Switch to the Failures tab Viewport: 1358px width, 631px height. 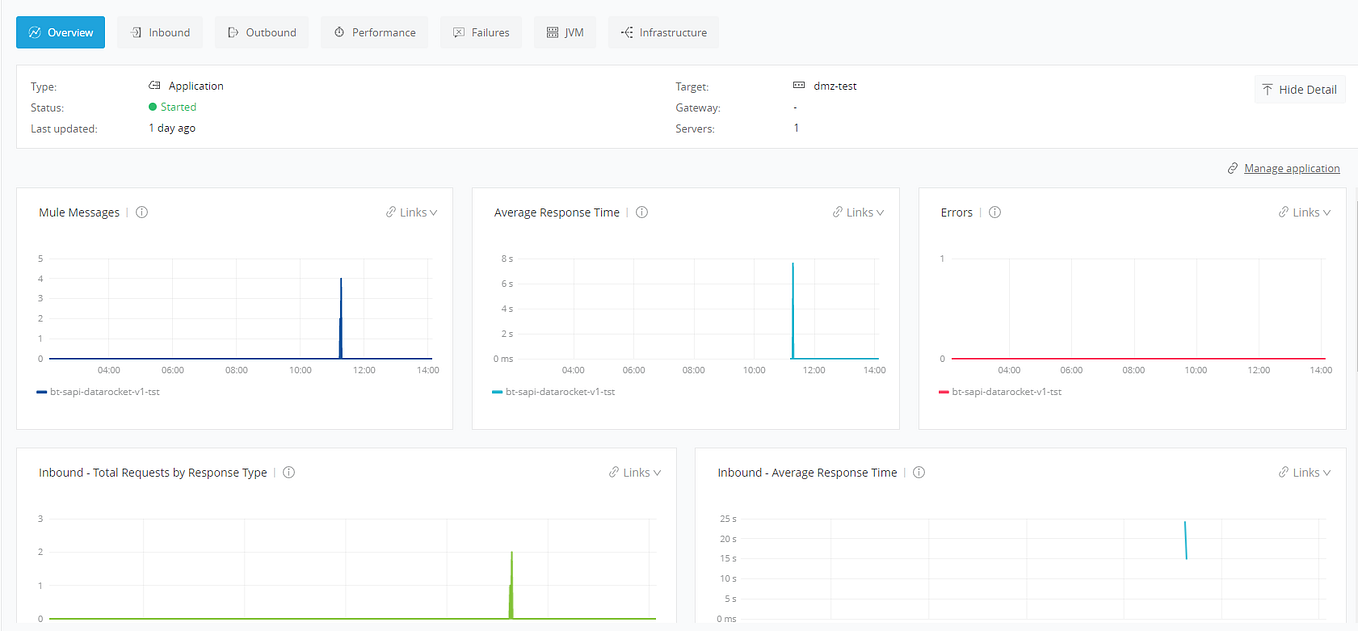481,31
